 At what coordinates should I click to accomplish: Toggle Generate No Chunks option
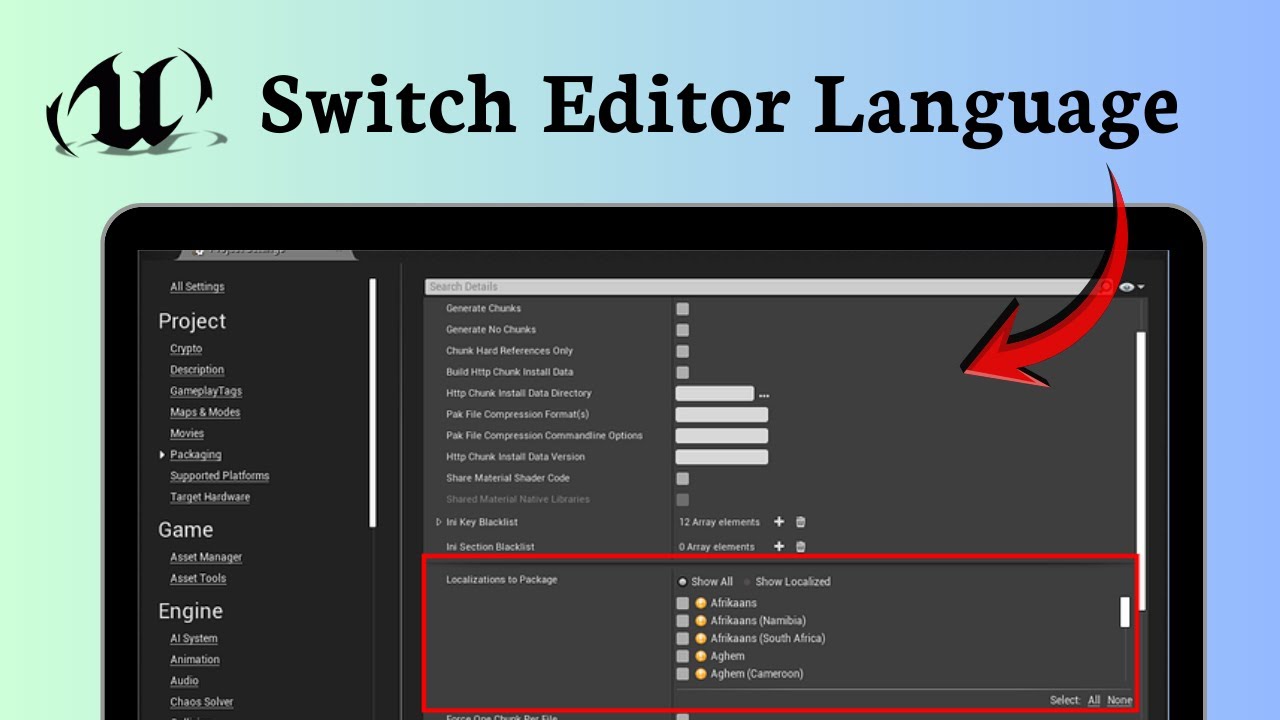pyautogui.click(x=682, y=330)
